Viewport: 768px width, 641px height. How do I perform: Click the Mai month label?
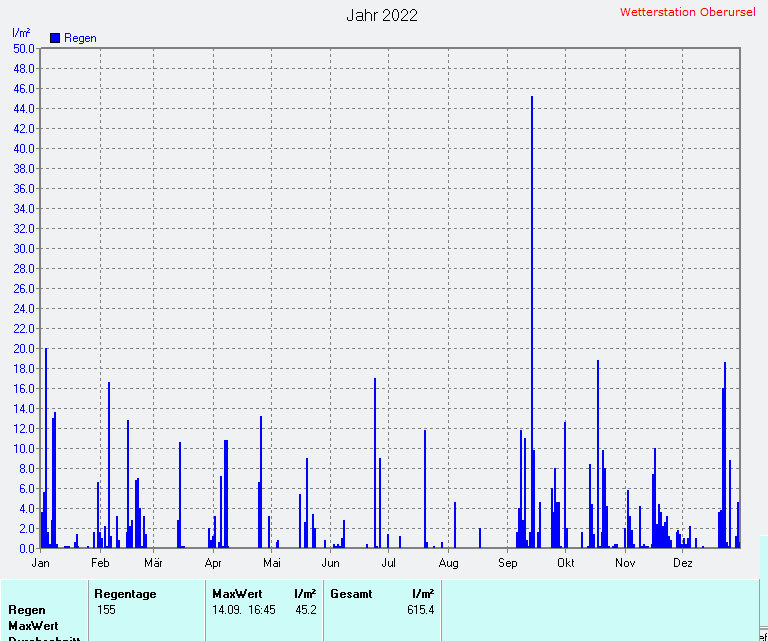click(x=272, y=563)
